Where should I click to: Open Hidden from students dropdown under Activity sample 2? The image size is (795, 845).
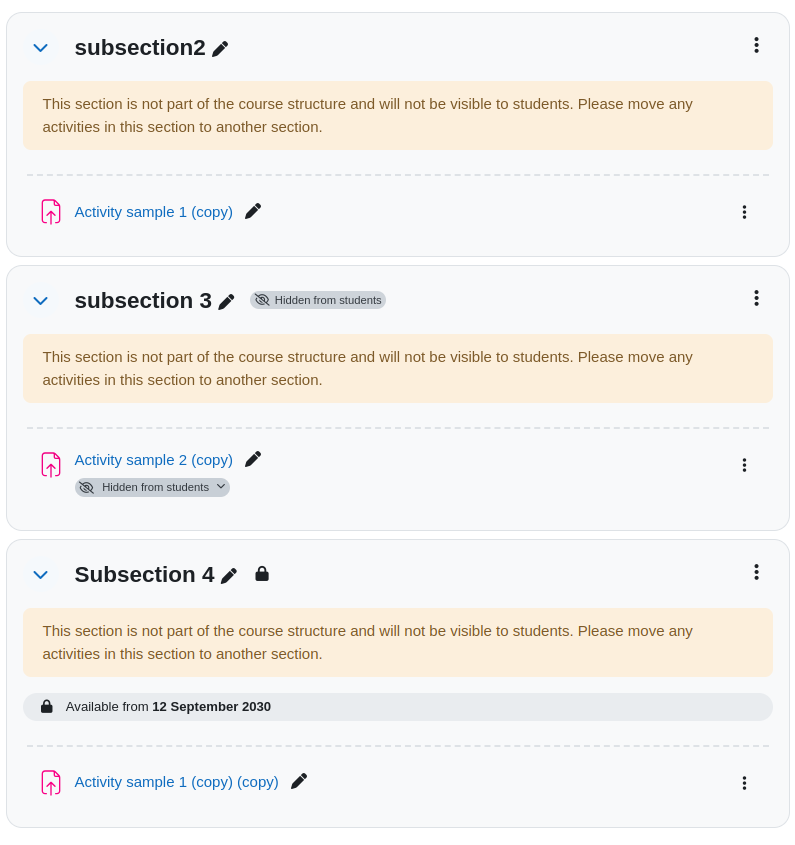(153, 488)
